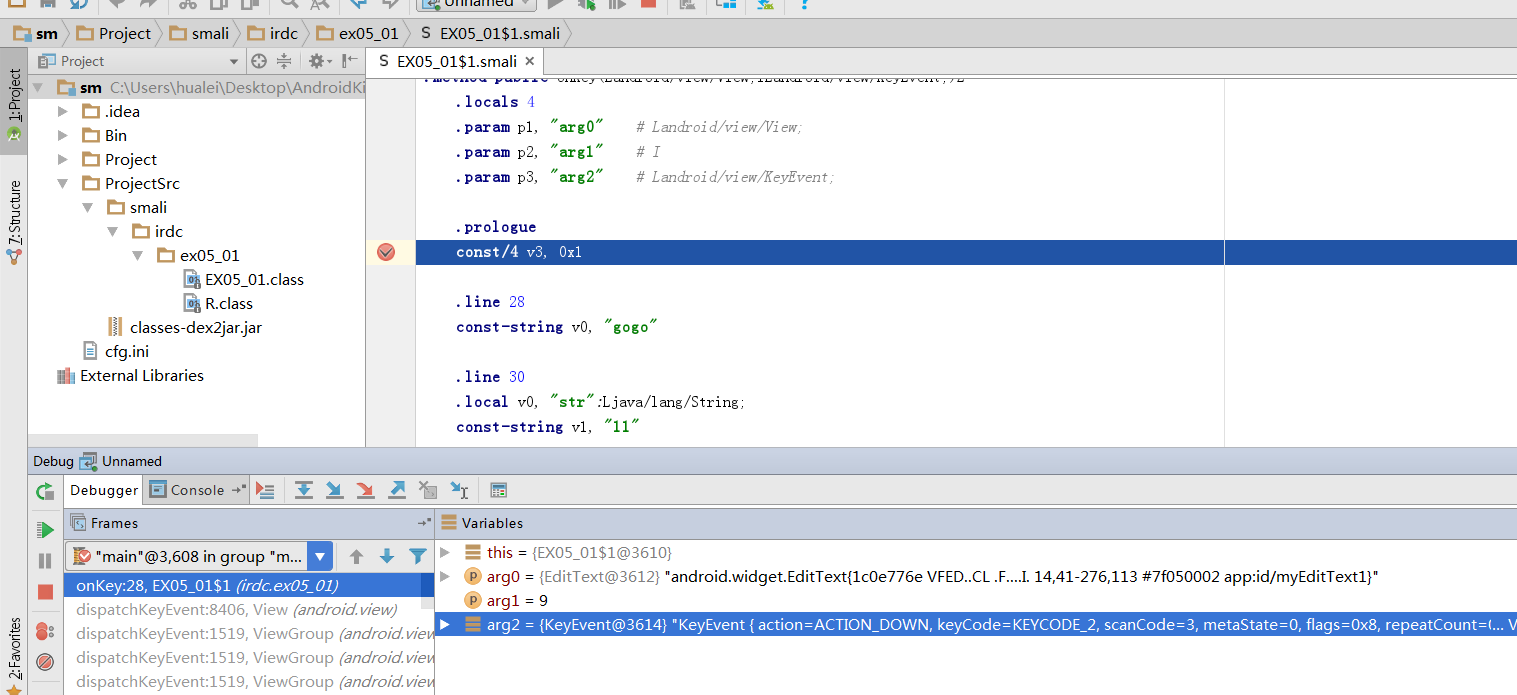The width and height of the screenshot is (1517, 695).
Task: Force step into with the red arrow
Action: [x=366, y=490]
